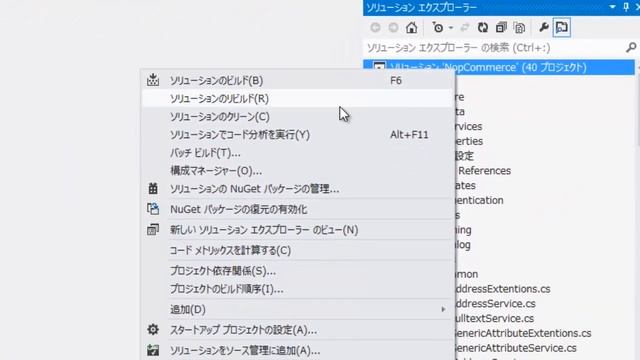This screenshot has height=360, width=640.
Task: Select the GenericAttributeExtentions.cs file
Action: [x=523, y=333]
